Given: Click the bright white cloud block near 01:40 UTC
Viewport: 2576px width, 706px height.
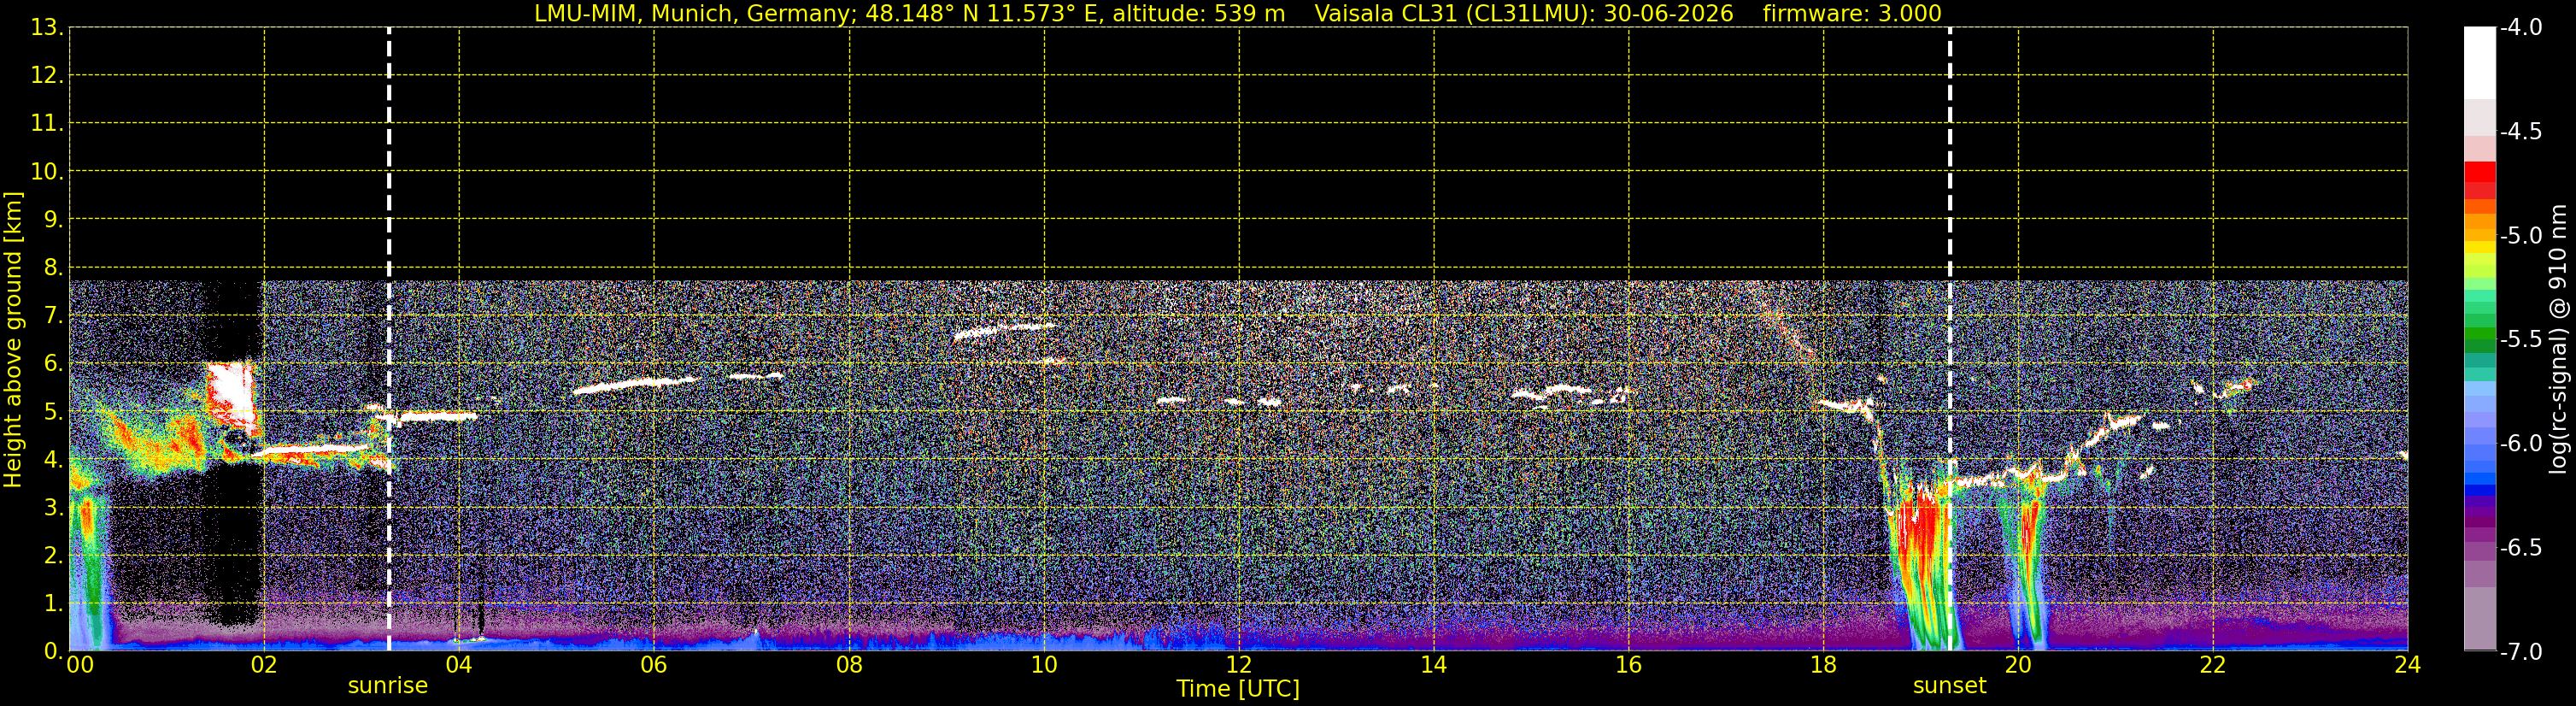Looking at the screenshot, I should tap(231, 397).
